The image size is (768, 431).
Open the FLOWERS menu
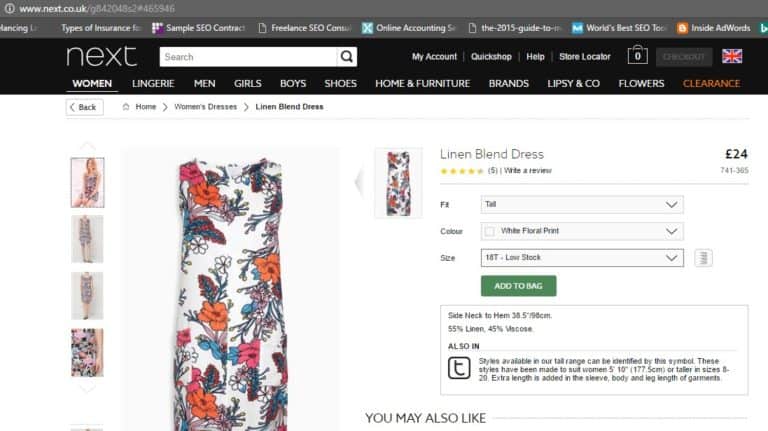[x=641, y=83]
